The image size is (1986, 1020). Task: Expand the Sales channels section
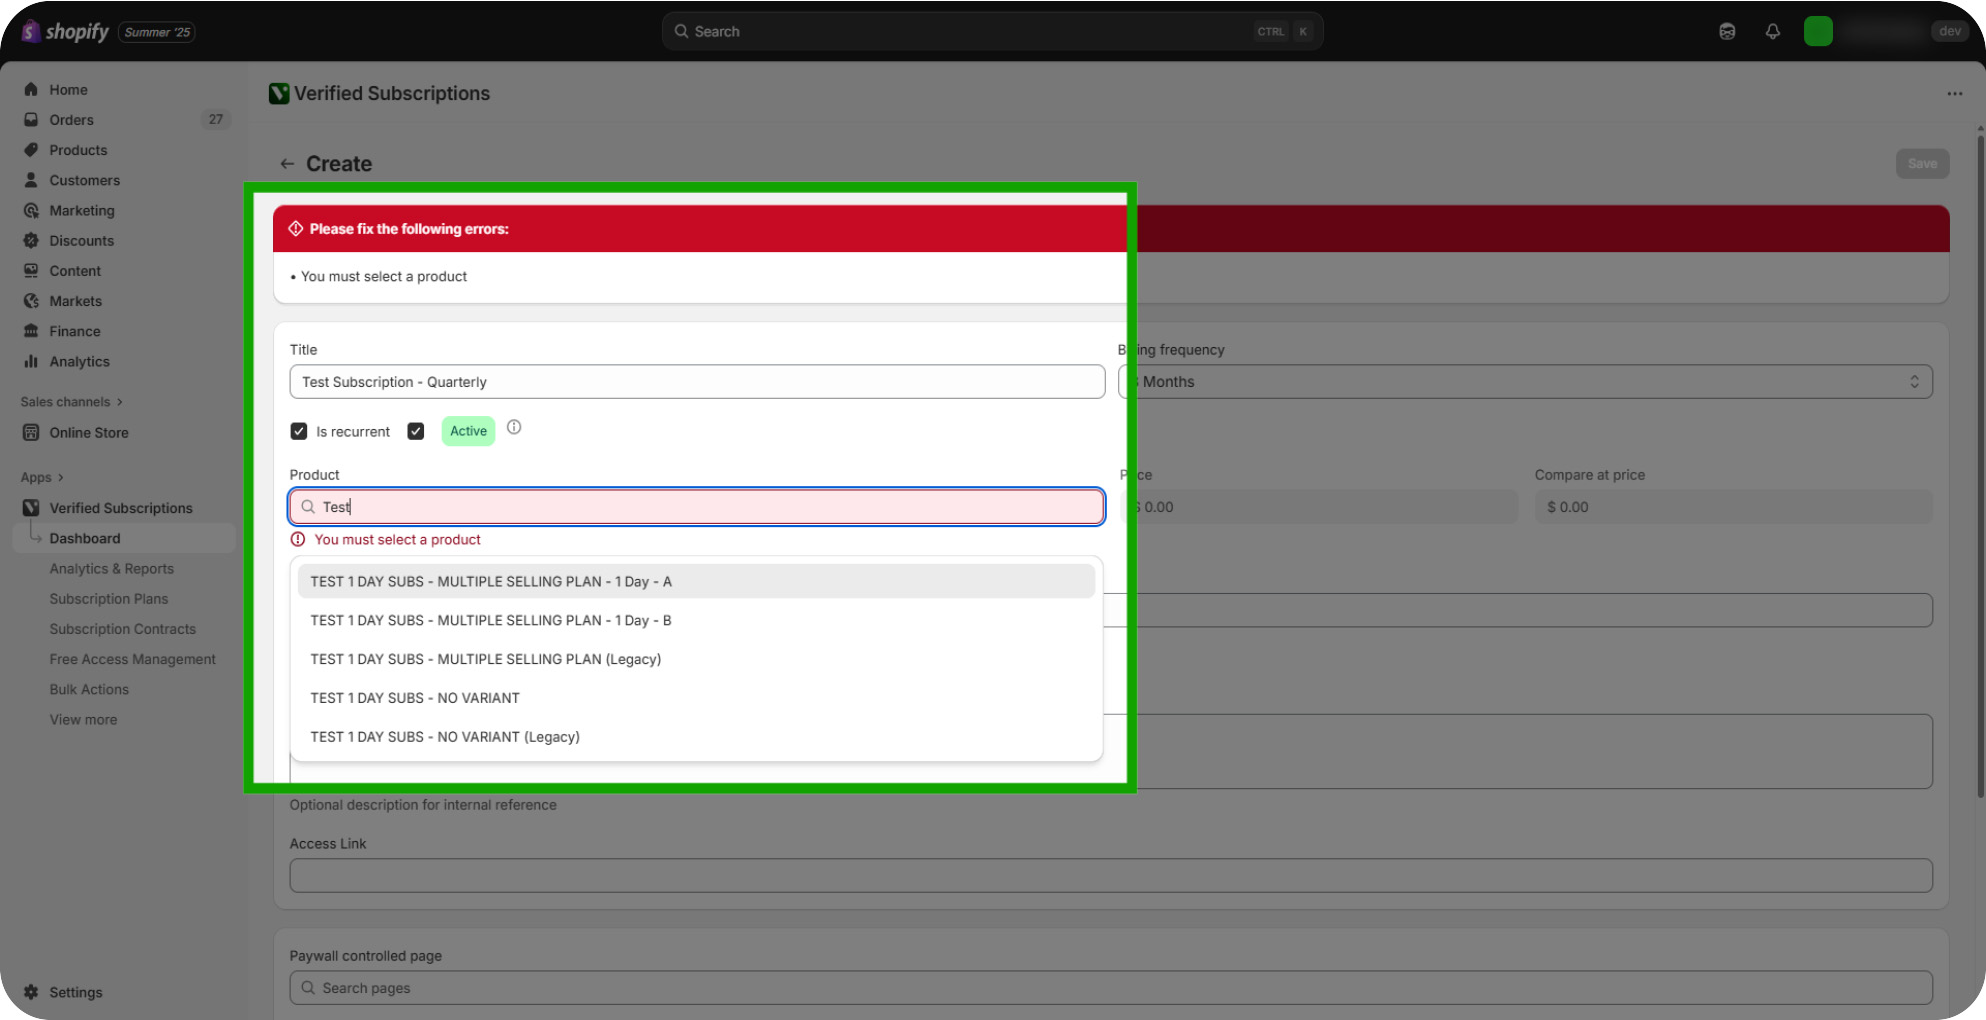(71, 402)
